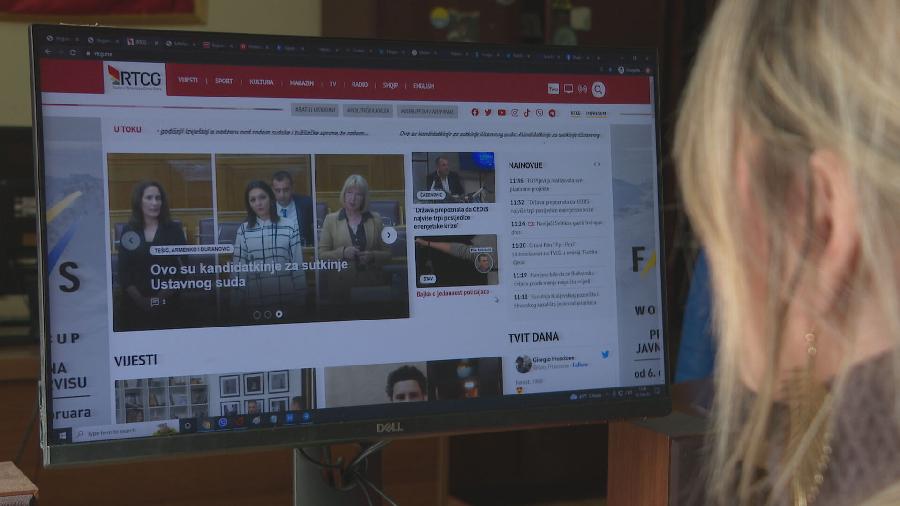Screen dimensions: 900x506
Task: Open the search magnifier icon in header
Action: [x=598, y=89]
